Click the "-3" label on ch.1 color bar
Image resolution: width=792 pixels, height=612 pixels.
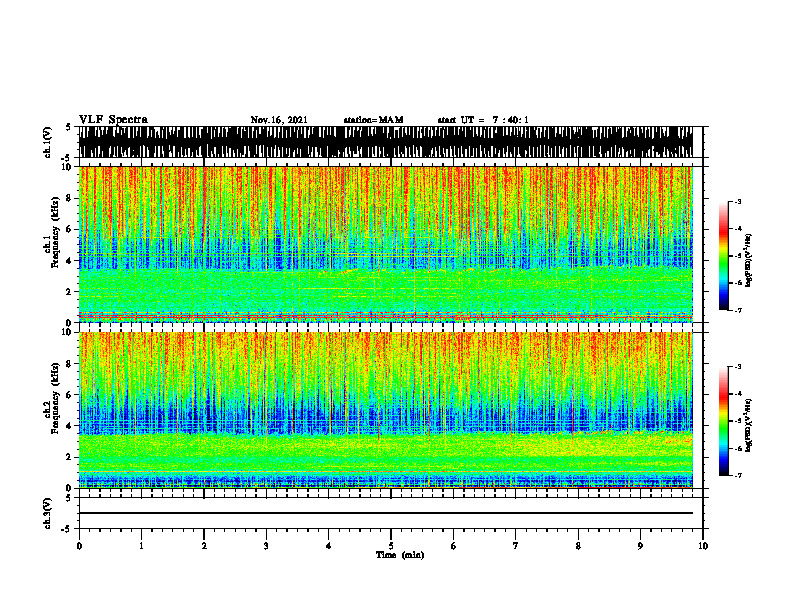point(737,202)
